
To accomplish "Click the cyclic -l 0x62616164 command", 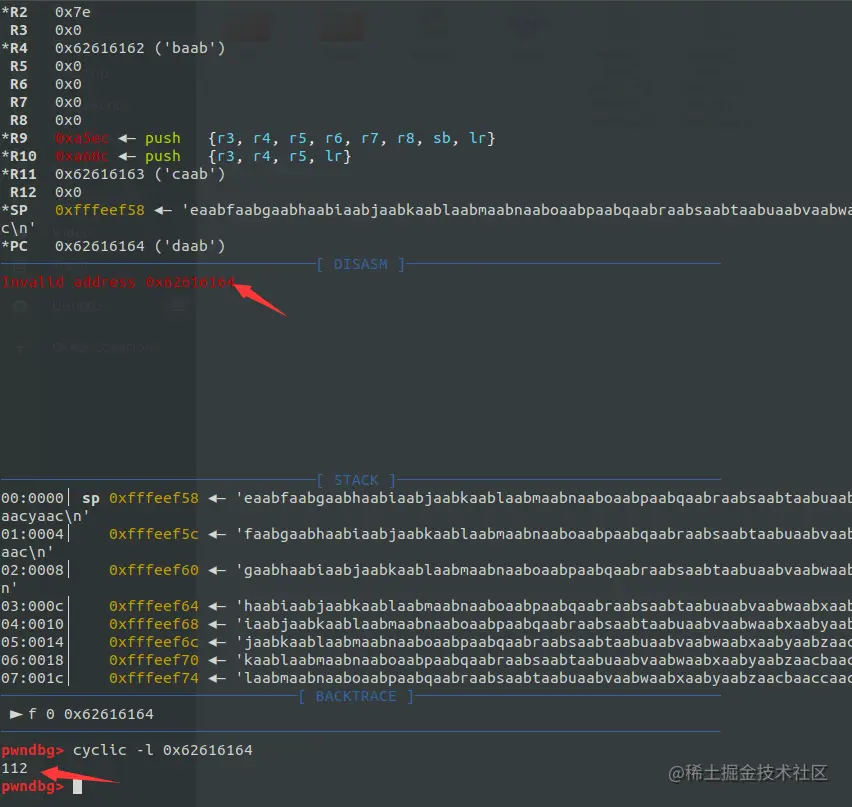I will point(162,750).
